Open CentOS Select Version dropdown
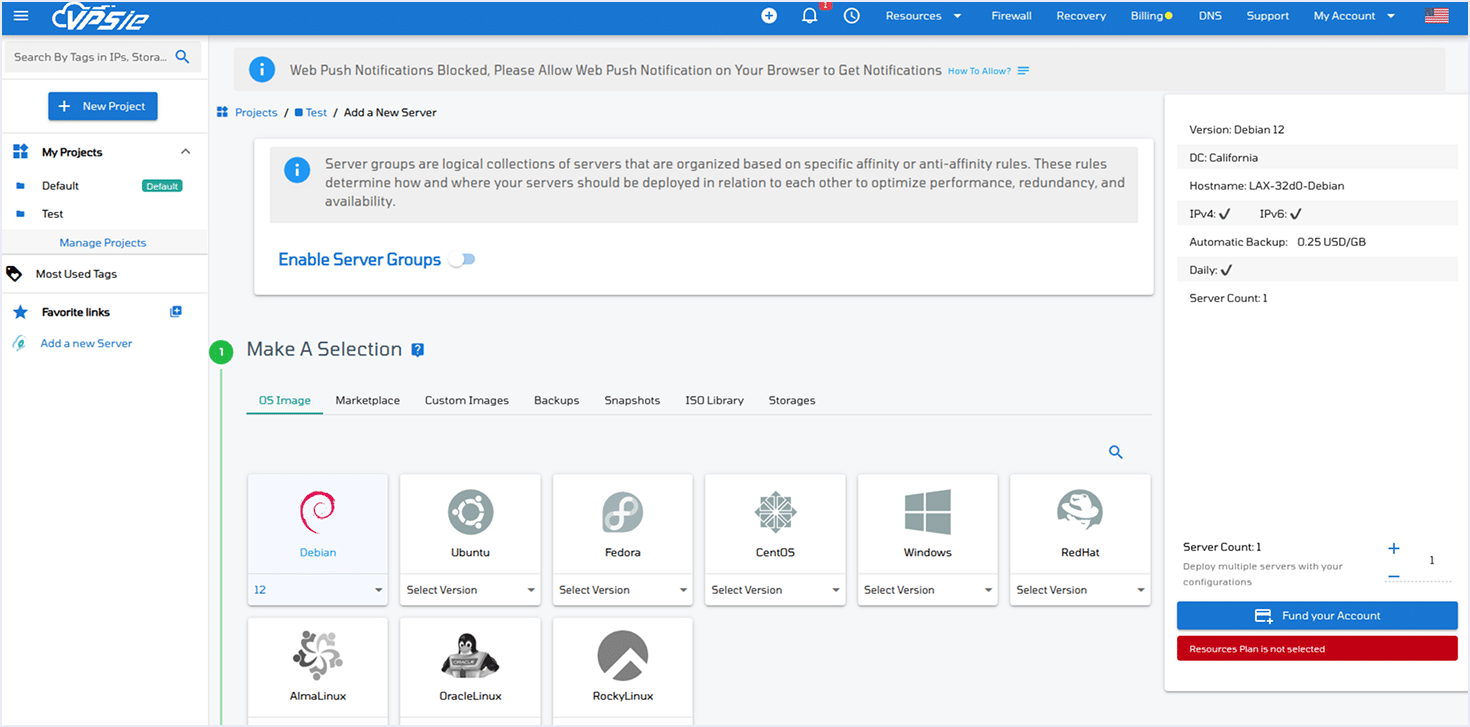The width and height of the screenshot is (1470, 727). click(x=775, y=590)
